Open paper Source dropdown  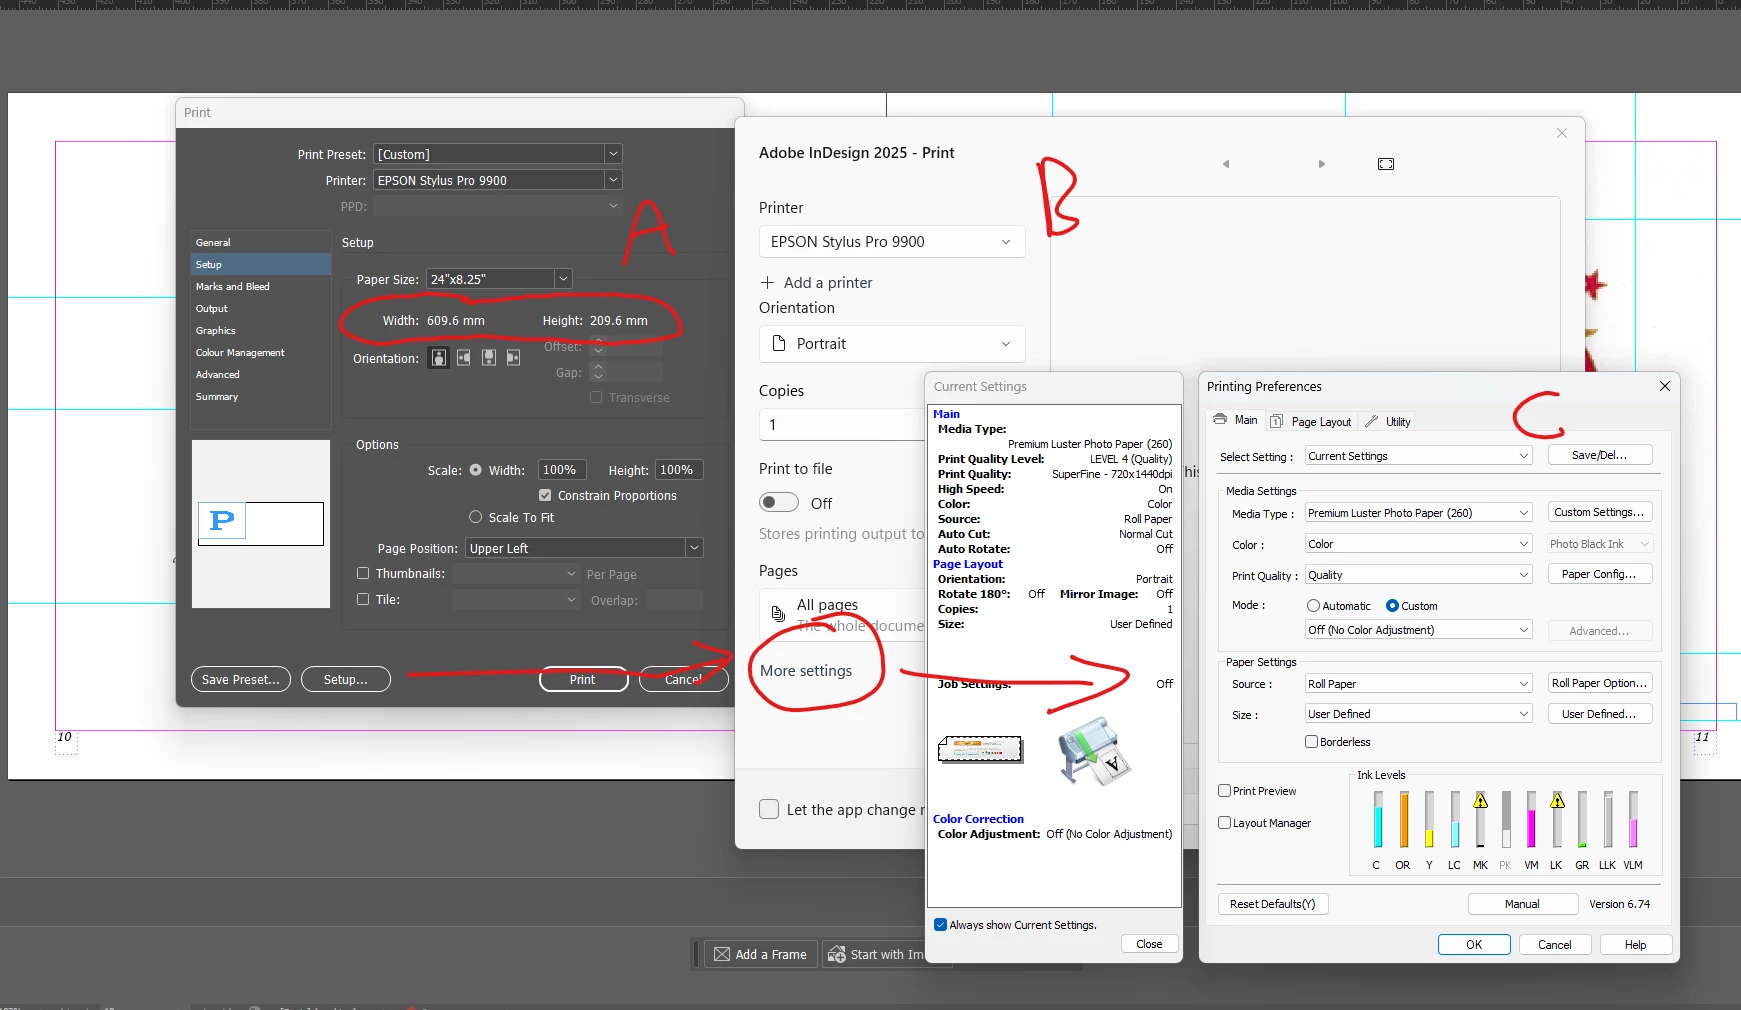[x=1418, y=684]
